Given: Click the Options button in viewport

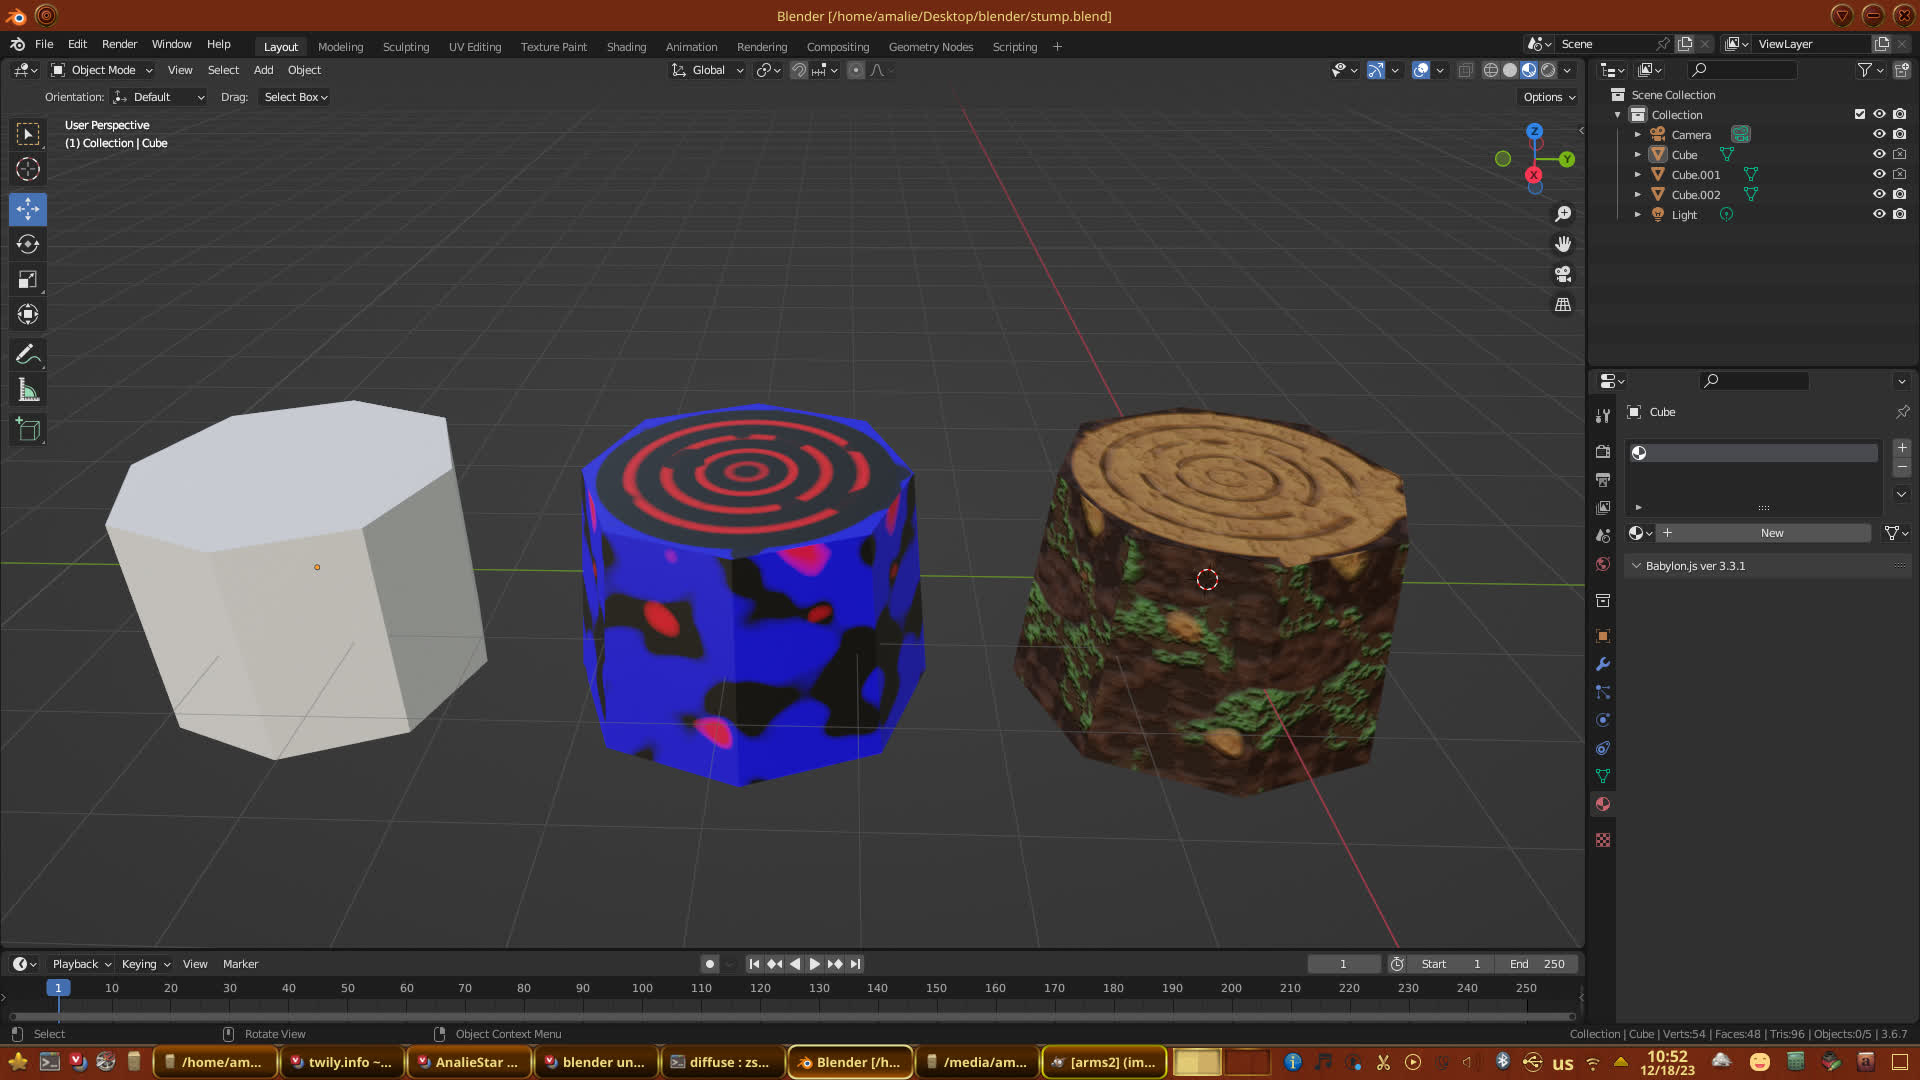Looking at the screenshot, I should click(1549, 97).
